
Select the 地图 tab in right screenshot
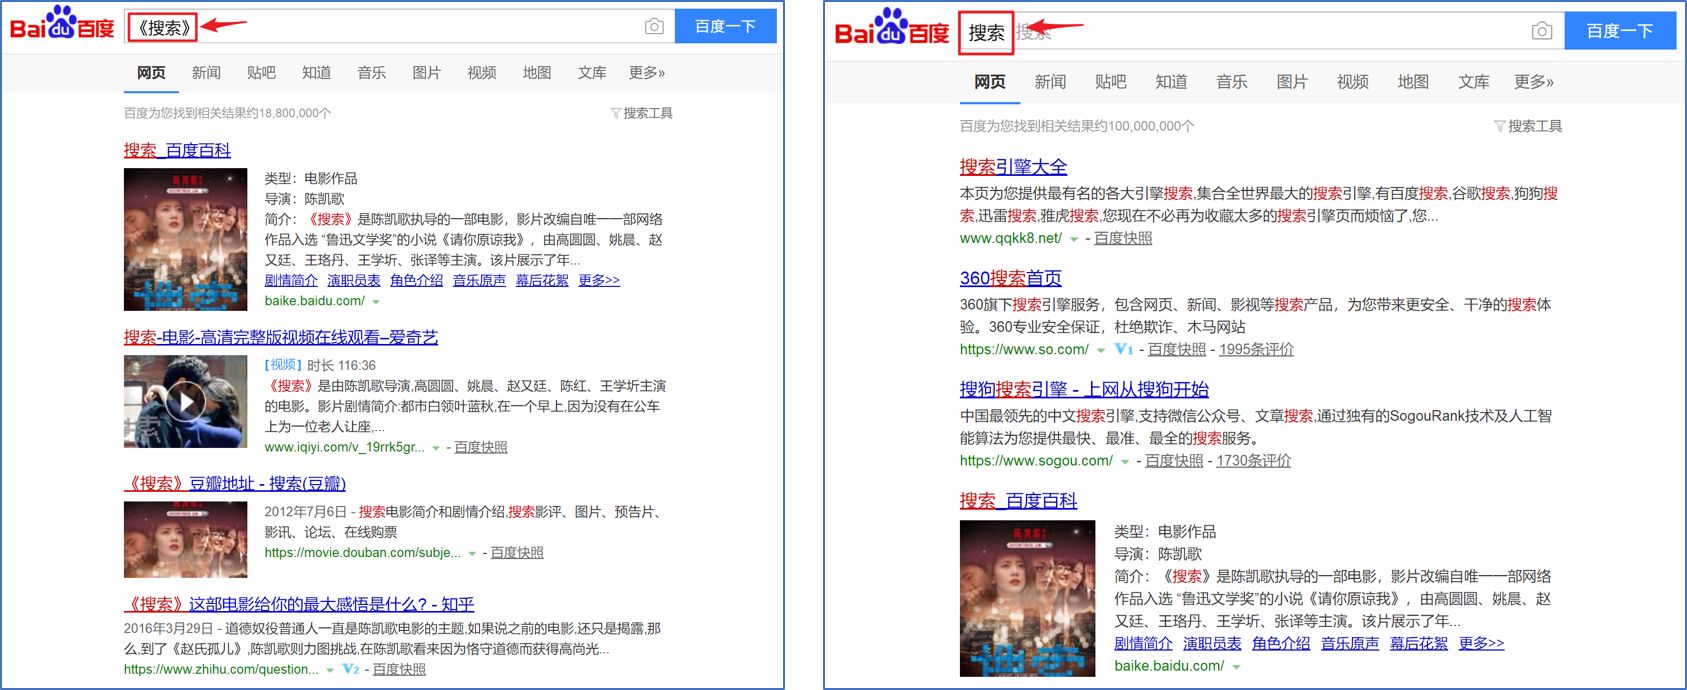coord(1413,82)
